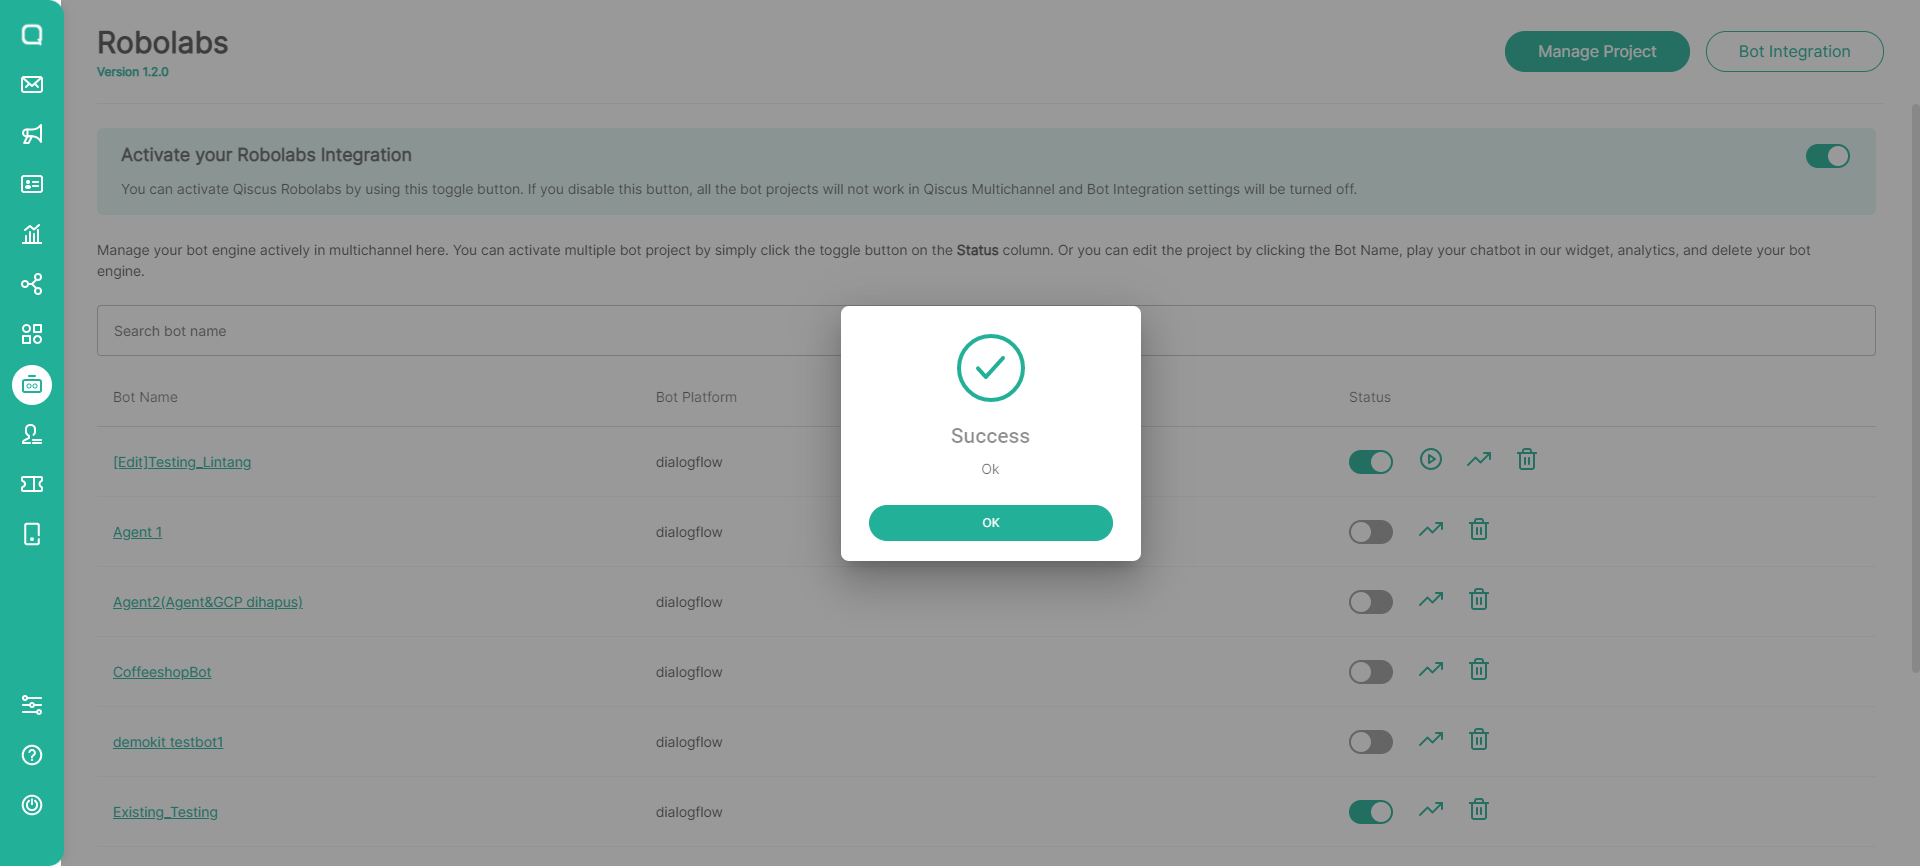Click OK in the Success dialog
The image size is (1920, 866).
tap(990, 523)
